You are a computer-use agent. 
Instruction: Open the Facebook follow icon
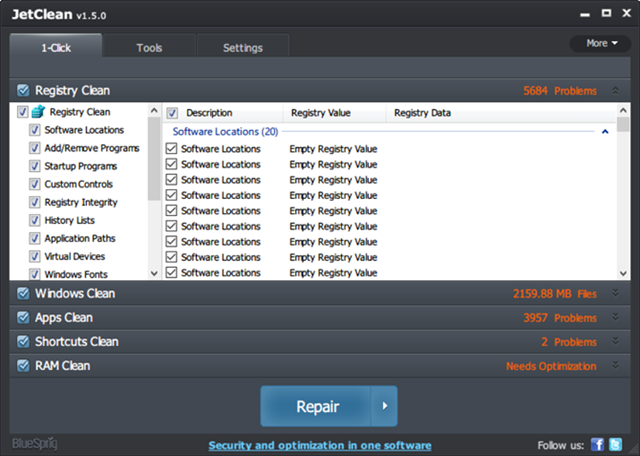point(597,445)
